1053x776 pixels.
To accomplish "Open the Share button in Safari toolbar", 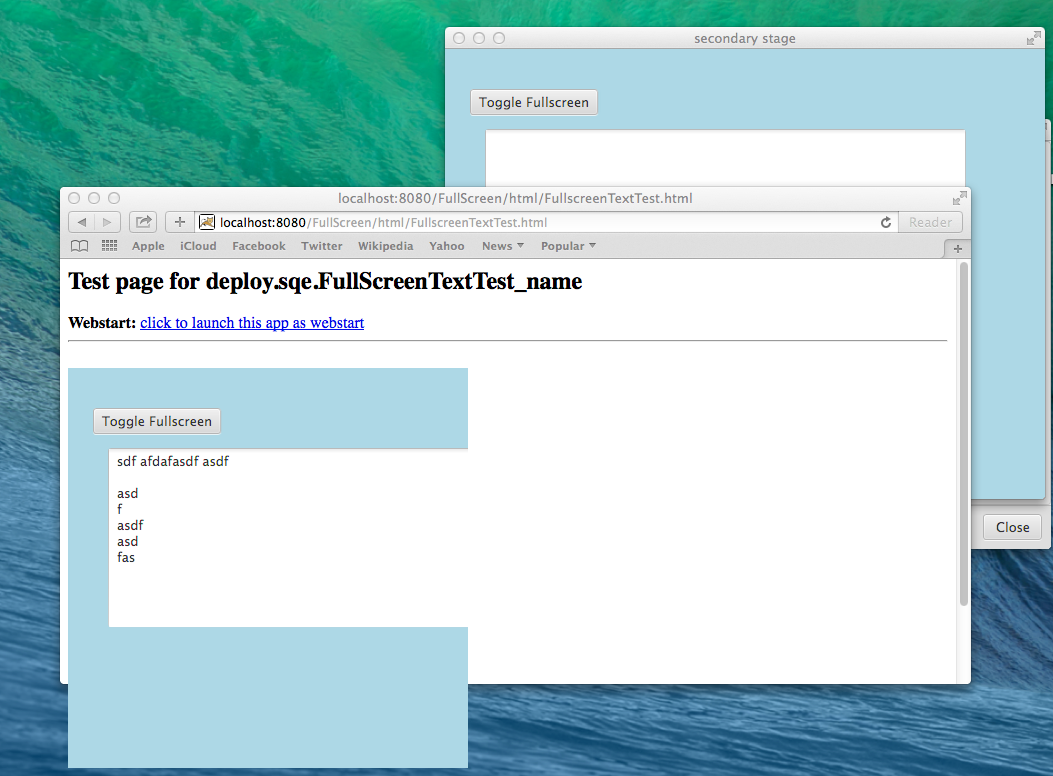I will [x=143, y=222].
